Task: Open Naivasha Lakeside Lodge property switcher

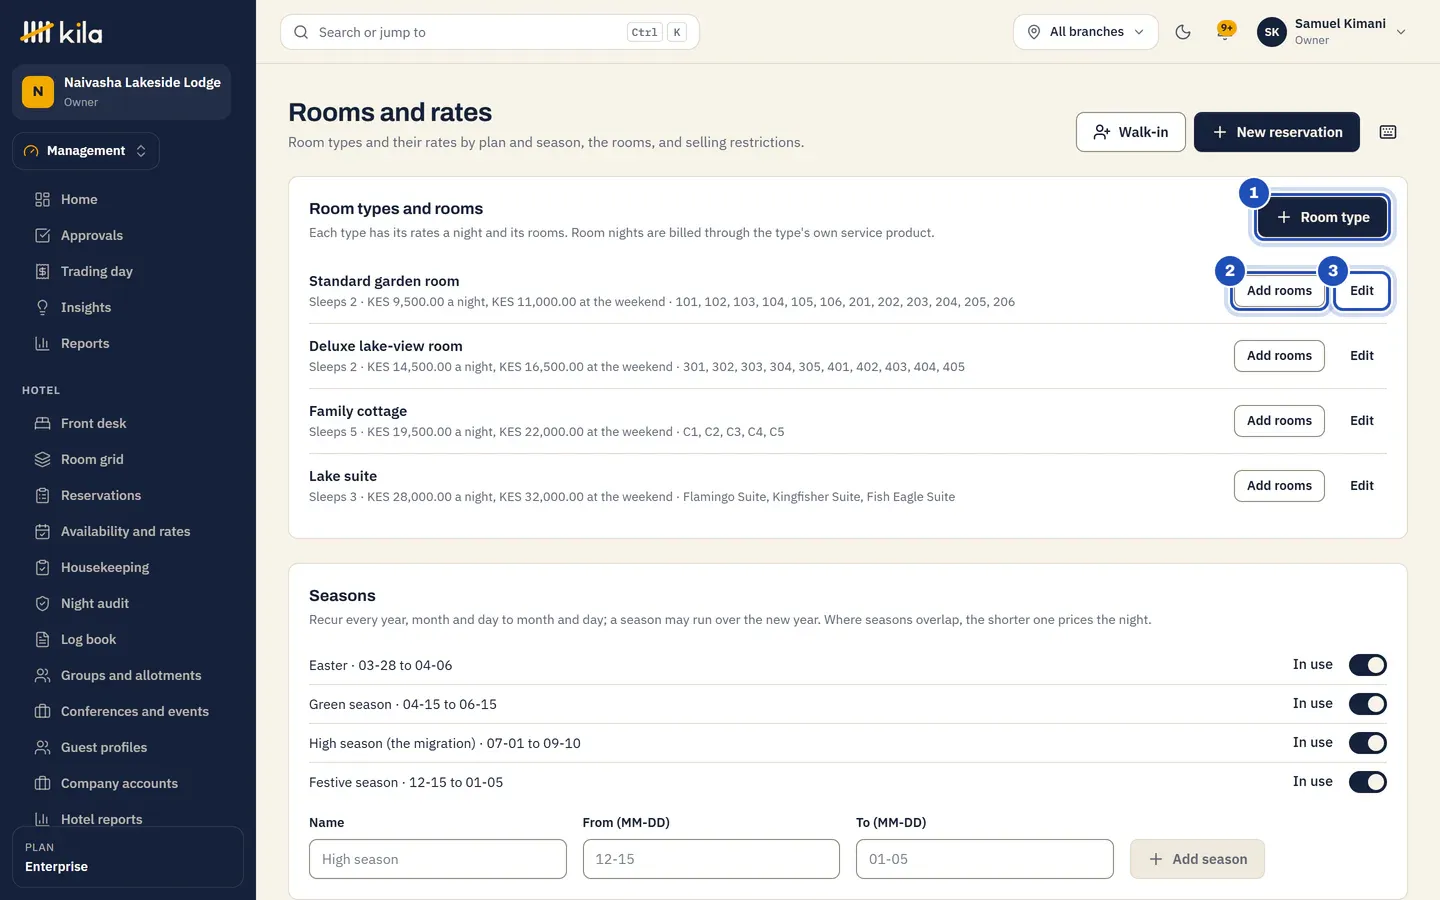Action: (x=122, y=92)
